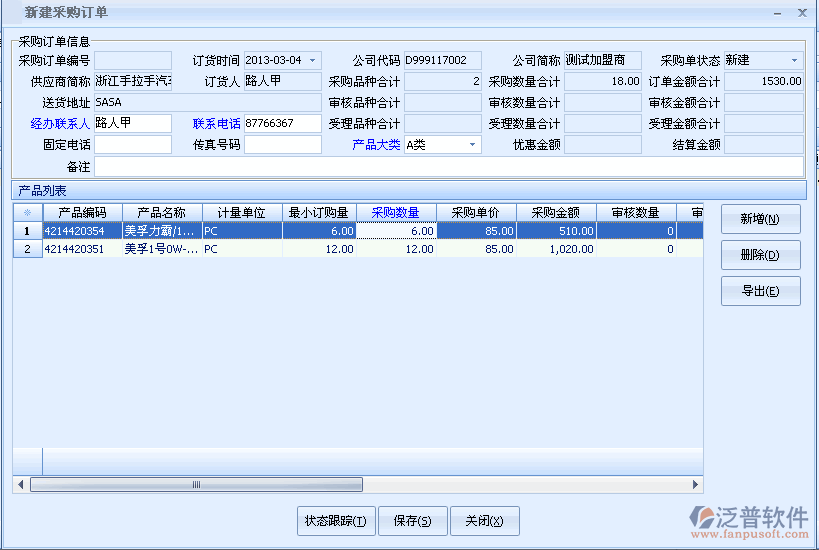
Task: Select row 2 product 4214420351
Action: click(82, 249)
